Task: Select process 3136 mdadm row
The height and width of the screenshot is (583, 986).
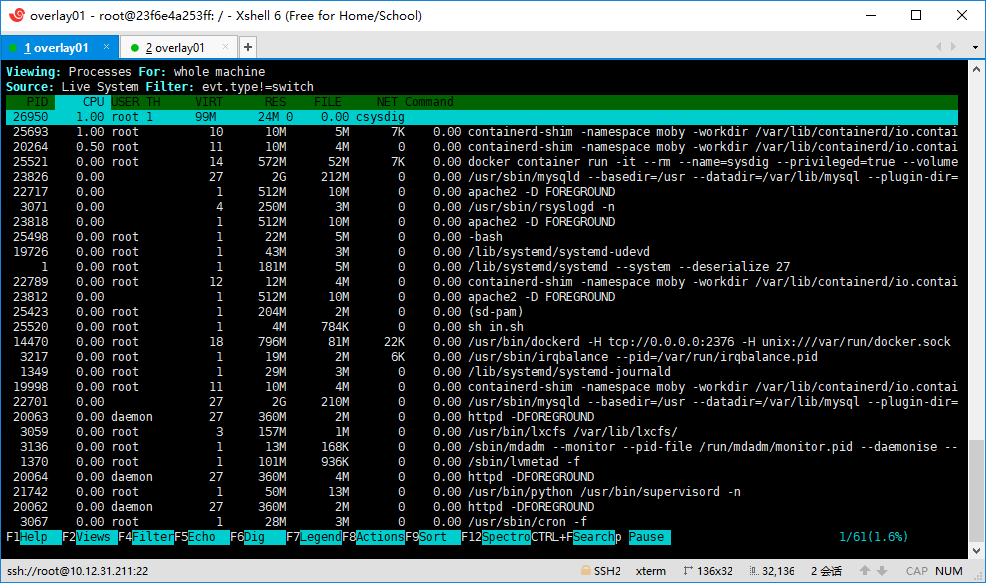Action: 482,447
